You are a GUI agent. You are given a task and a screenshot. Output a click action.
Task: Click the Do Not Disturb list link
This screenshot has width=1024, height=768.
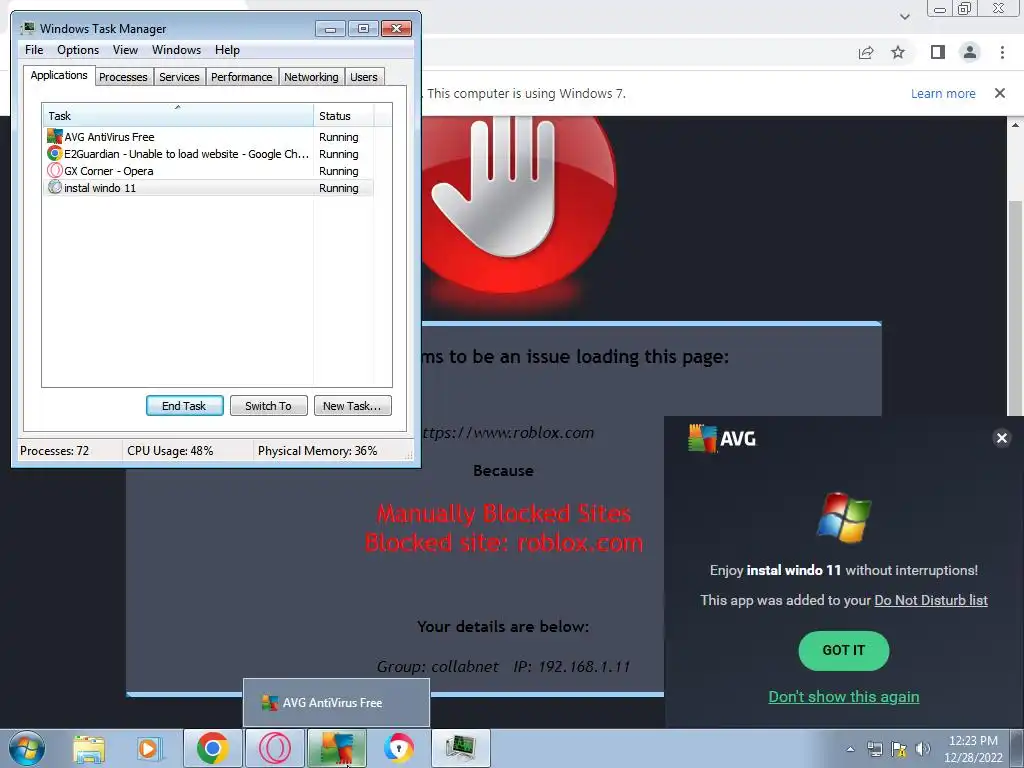click(931, 600)
